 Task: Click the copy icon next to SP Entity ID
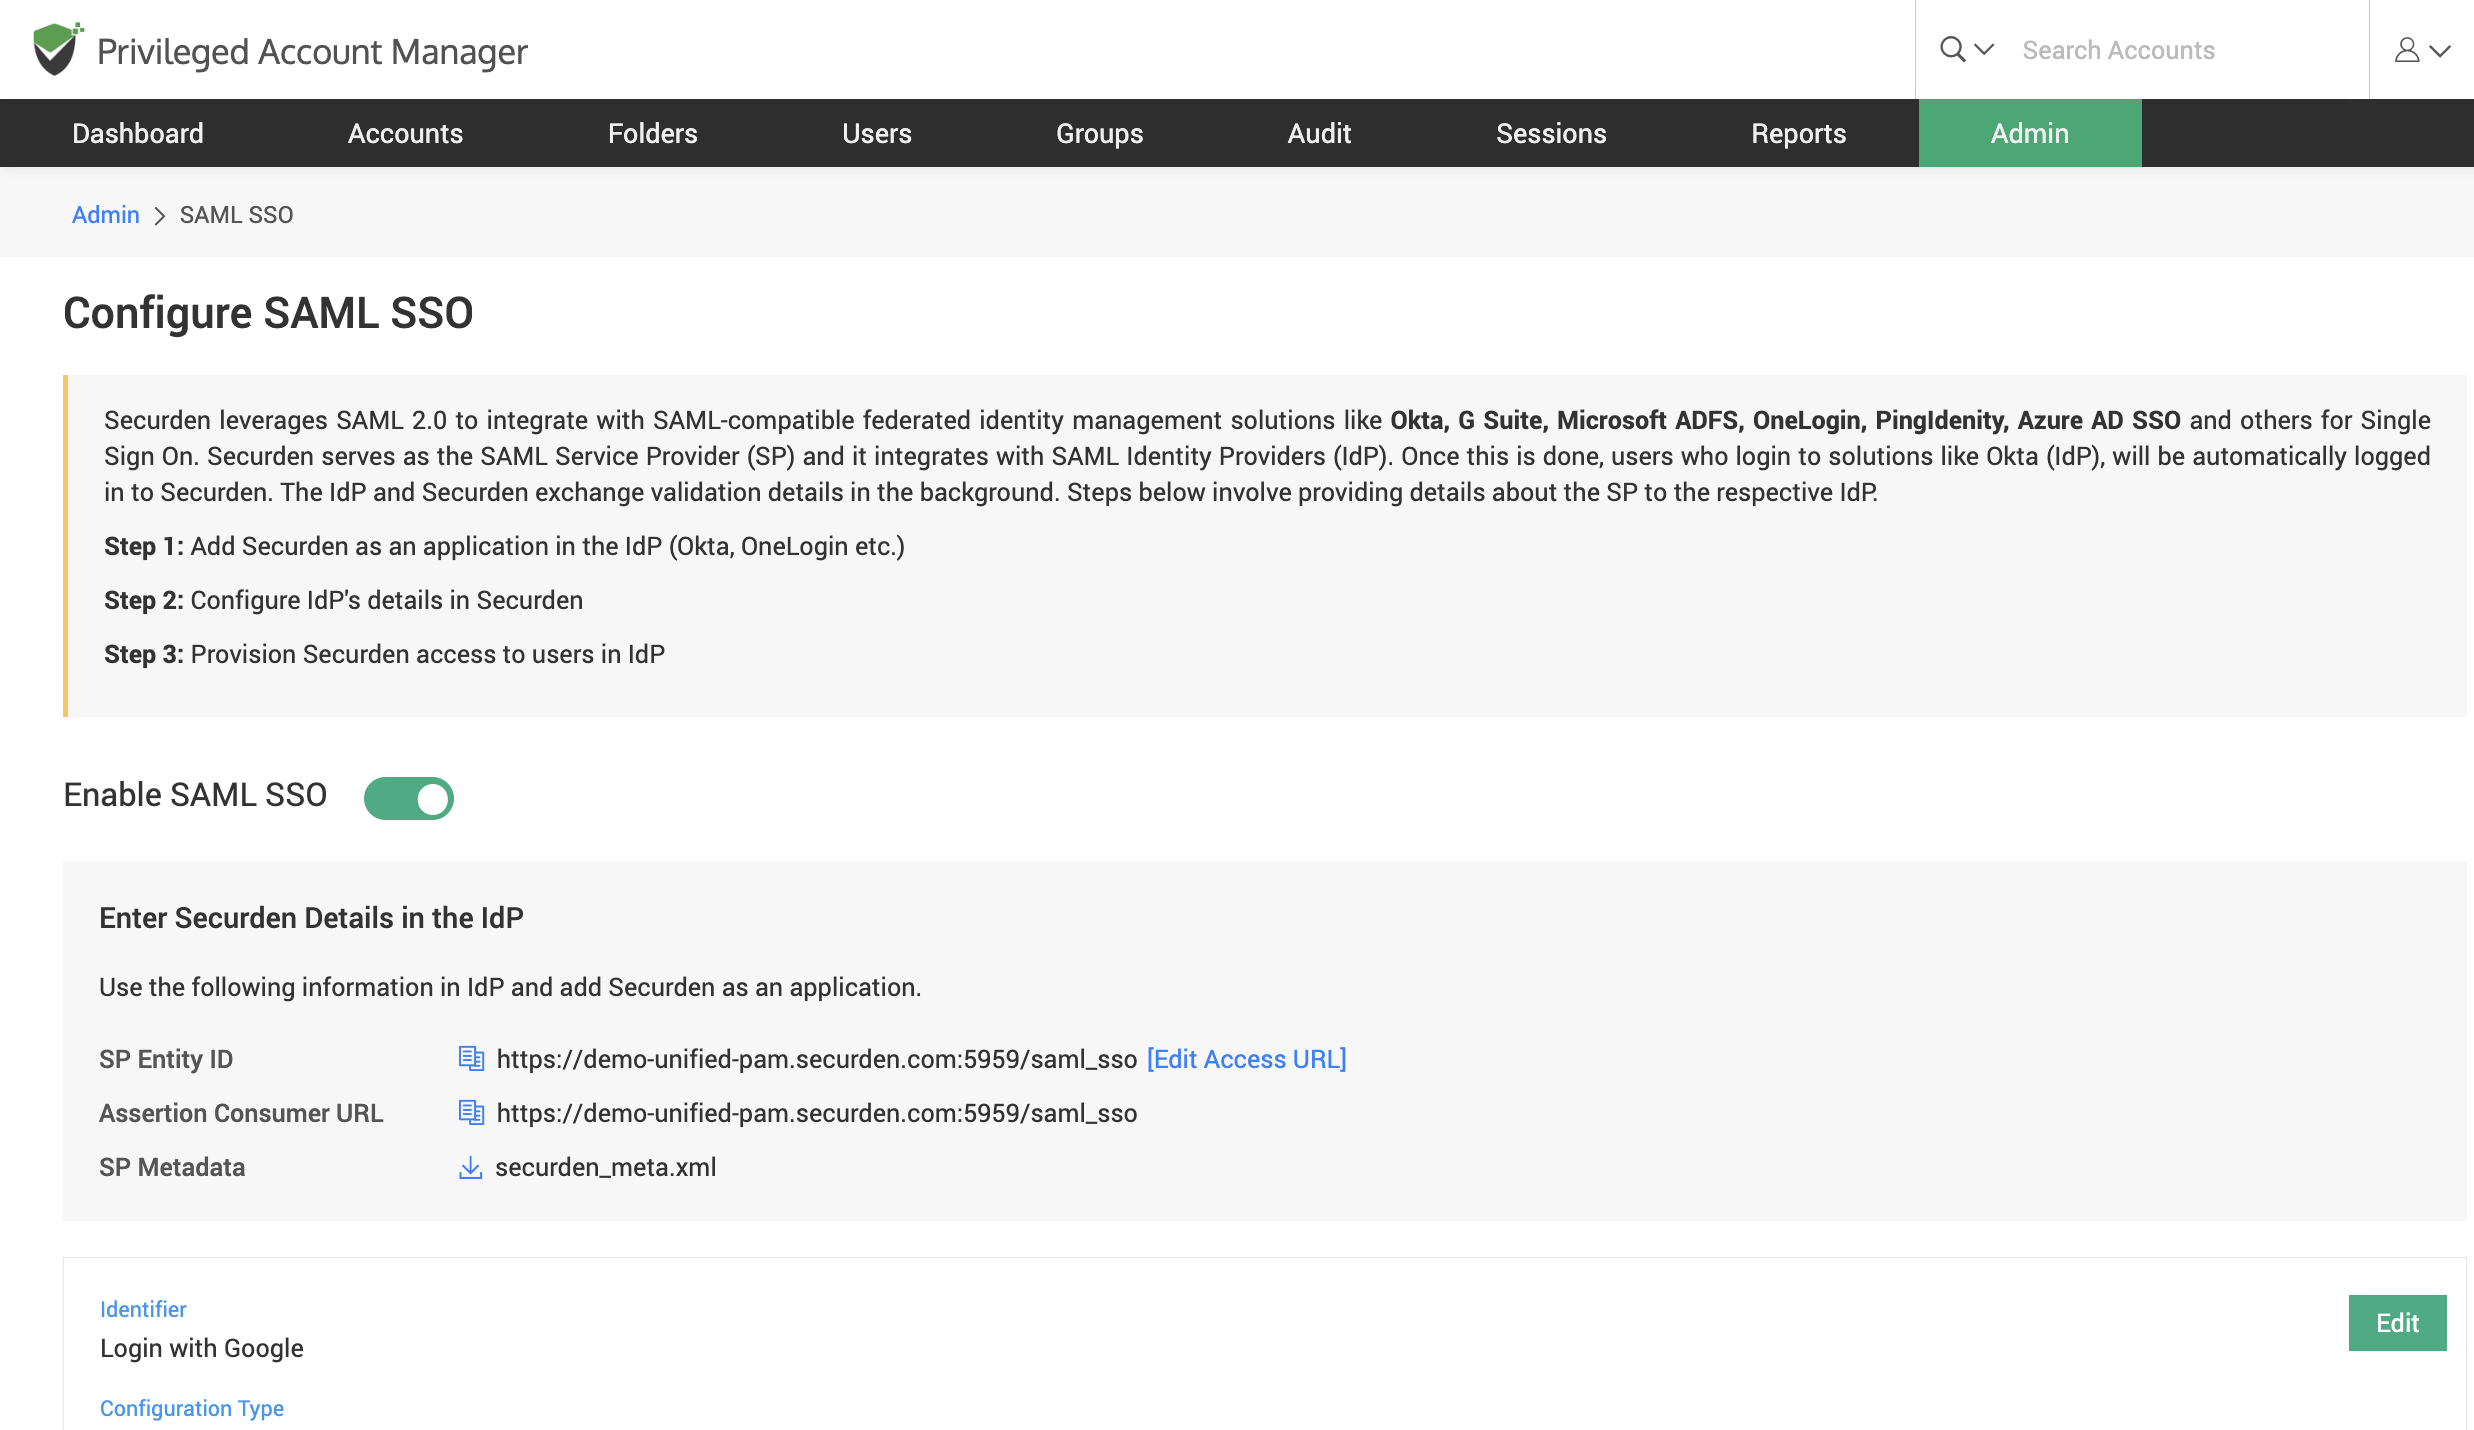(471, 1057)
